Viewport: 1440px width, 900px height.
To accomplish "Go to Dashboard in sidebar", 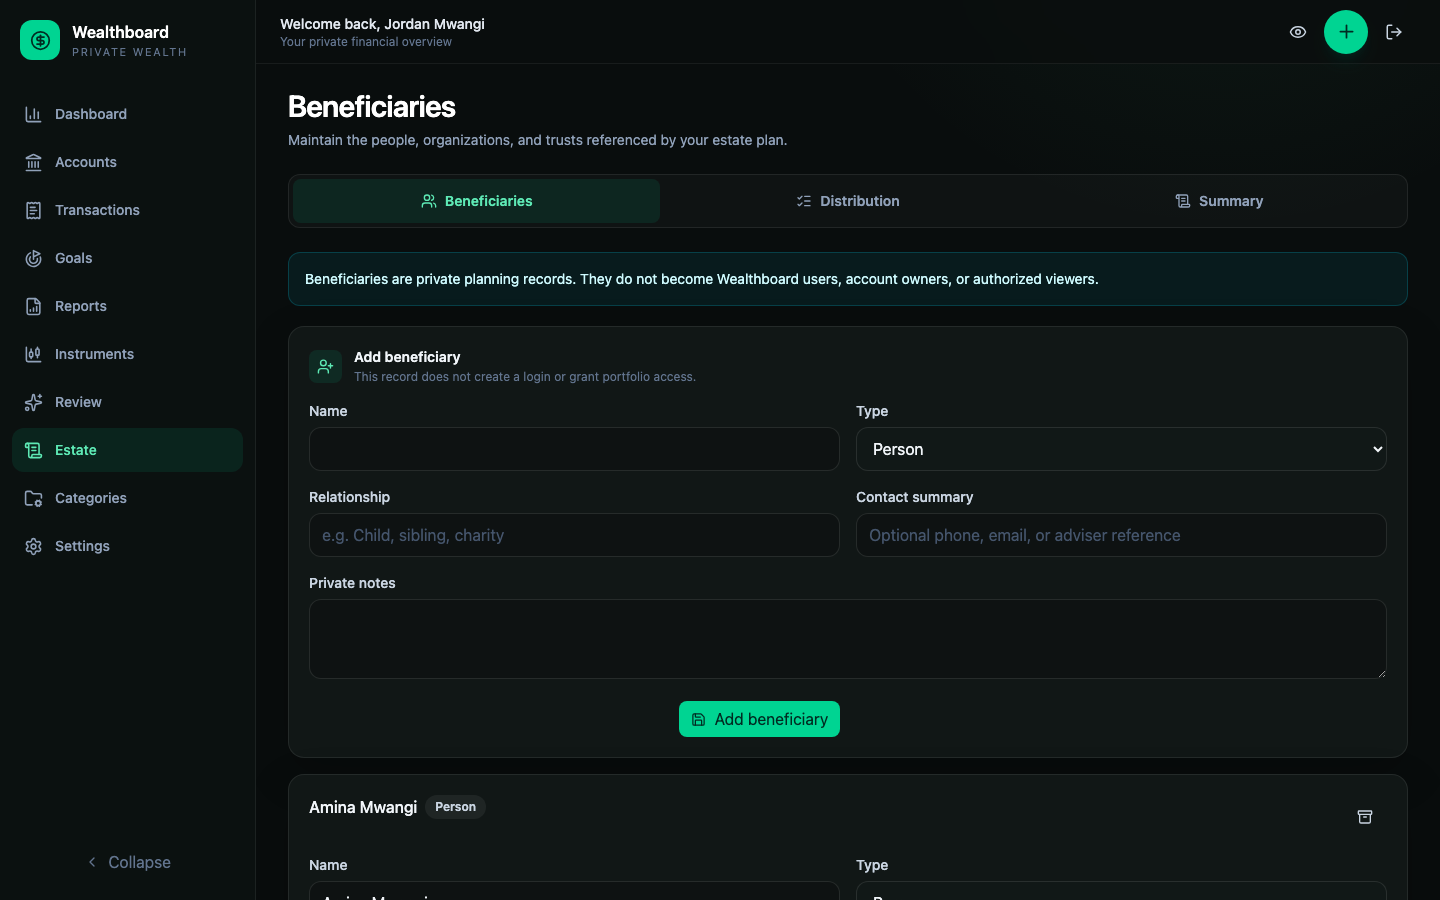I will tap(127, 114).
